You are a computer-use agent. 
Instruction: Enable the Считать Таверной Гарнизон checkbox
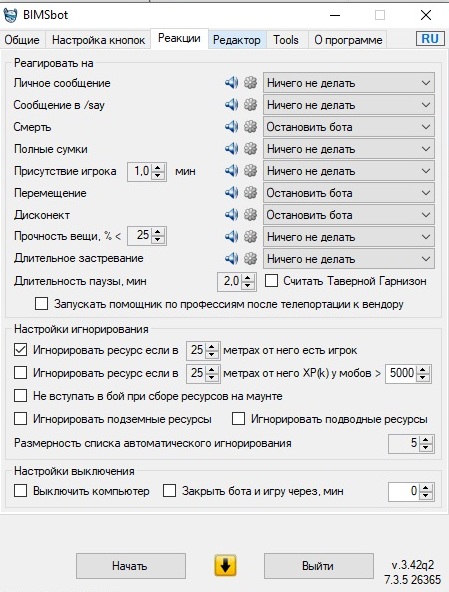point(272,281)
